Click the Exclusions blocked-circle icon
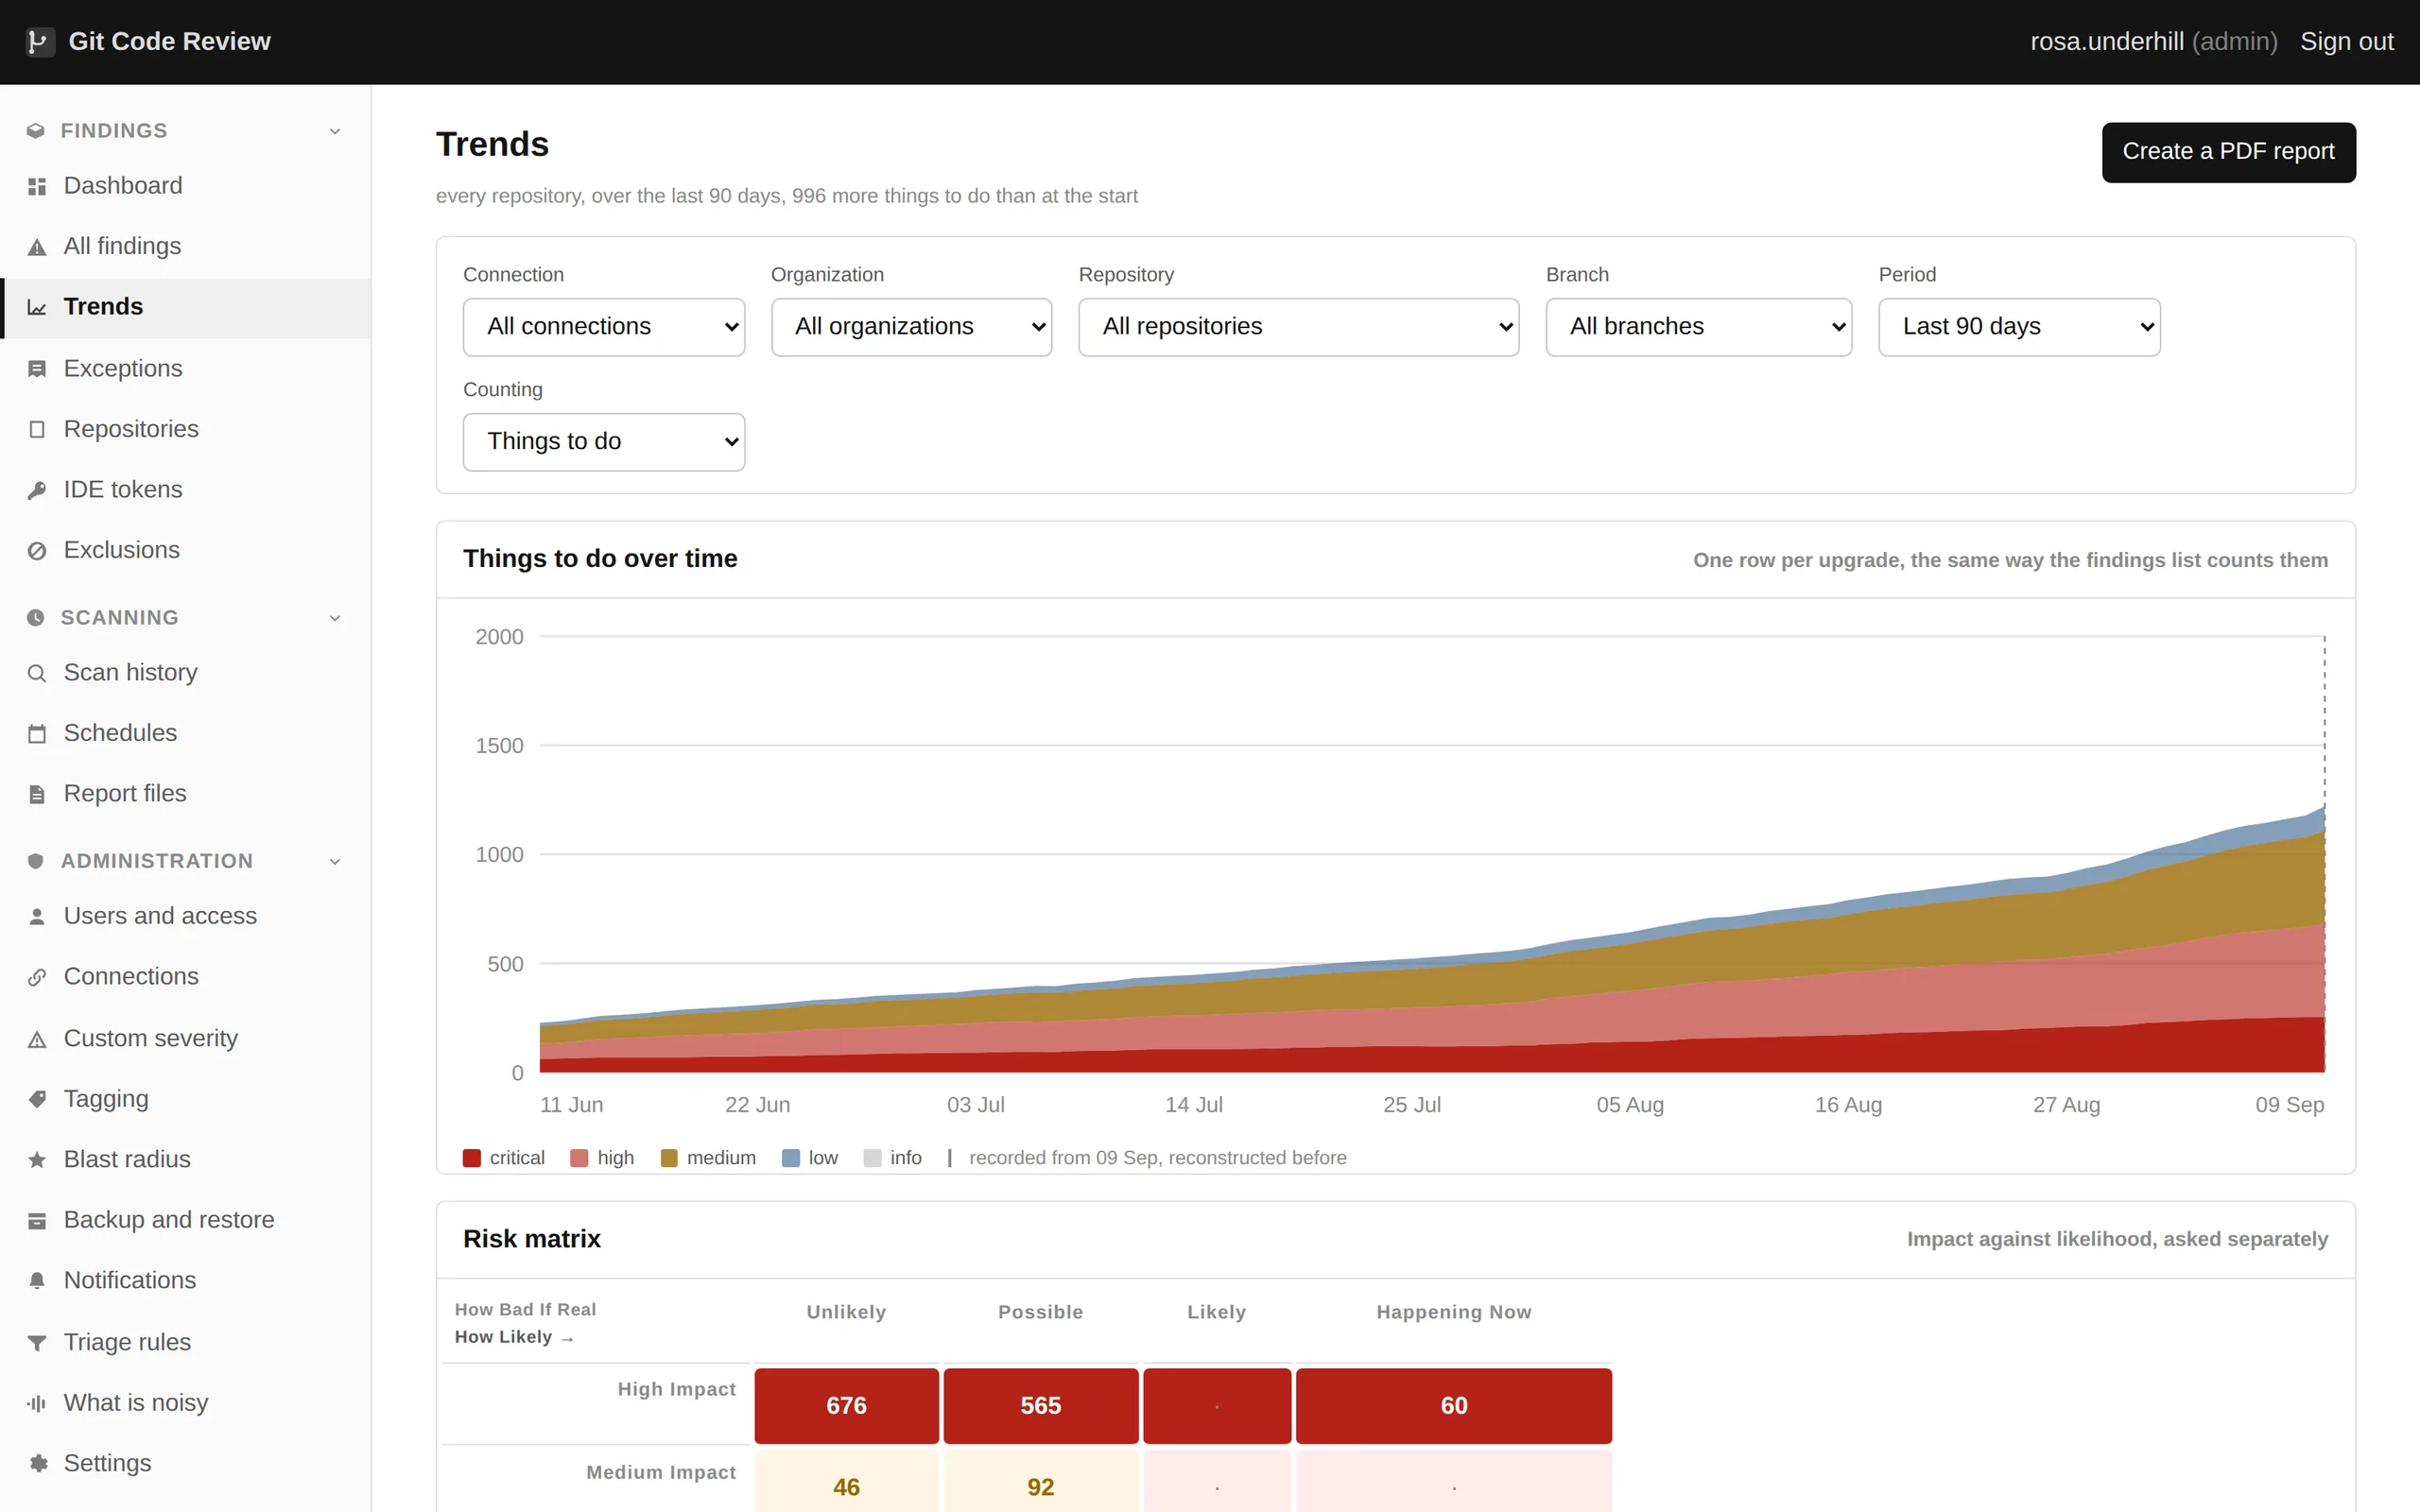This screenshot has width=2420, height=1512. click(37, 551)
